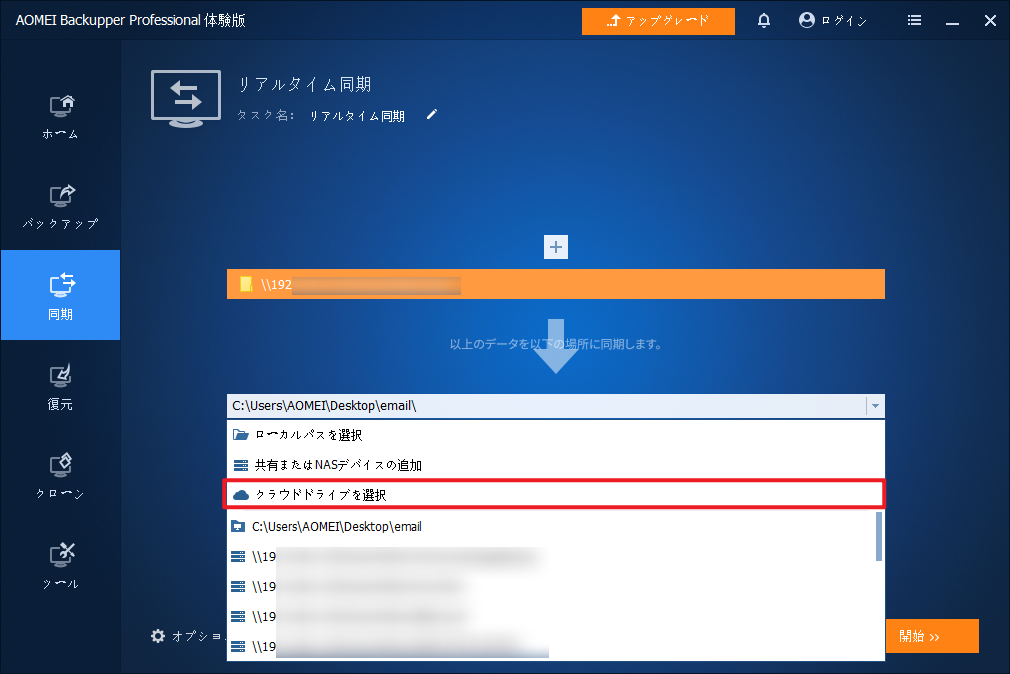Click Login (ログイン) account link

point(832,21)
